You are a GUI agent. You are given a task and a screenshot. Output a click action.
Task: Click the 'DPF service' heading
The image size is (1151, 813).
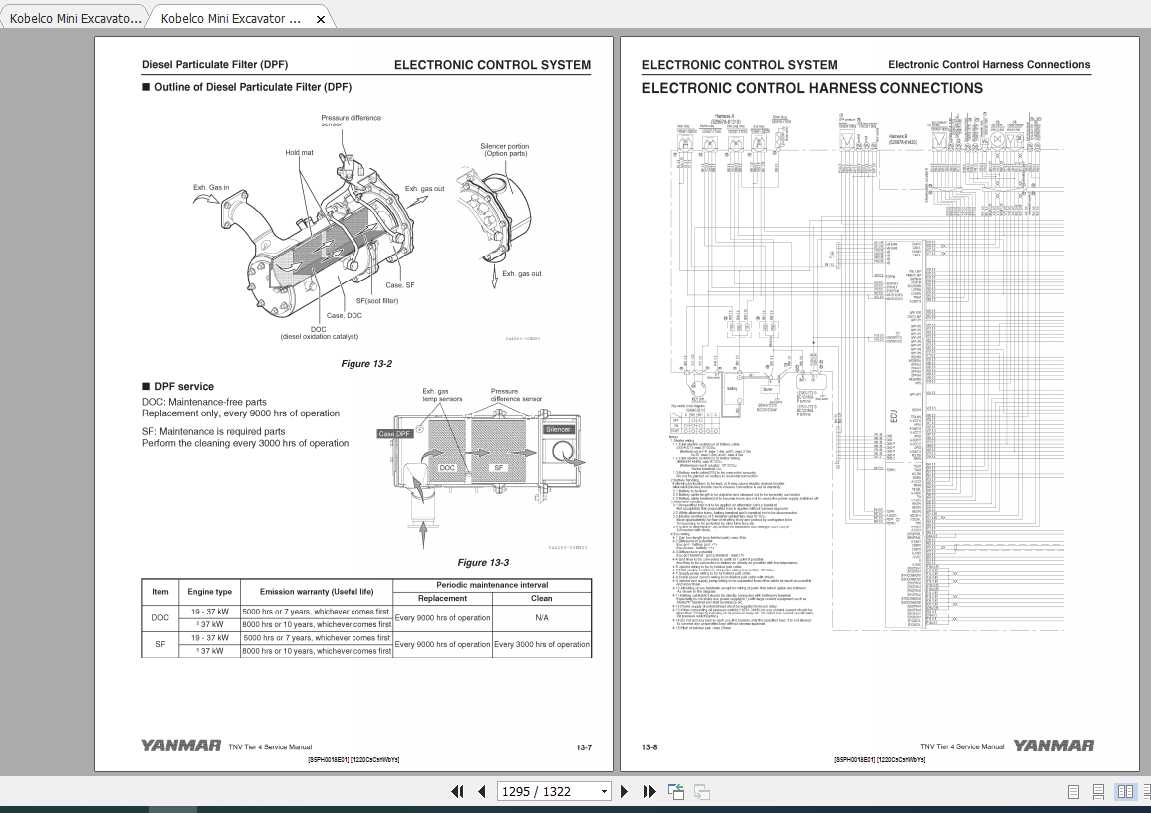(184, 387)
